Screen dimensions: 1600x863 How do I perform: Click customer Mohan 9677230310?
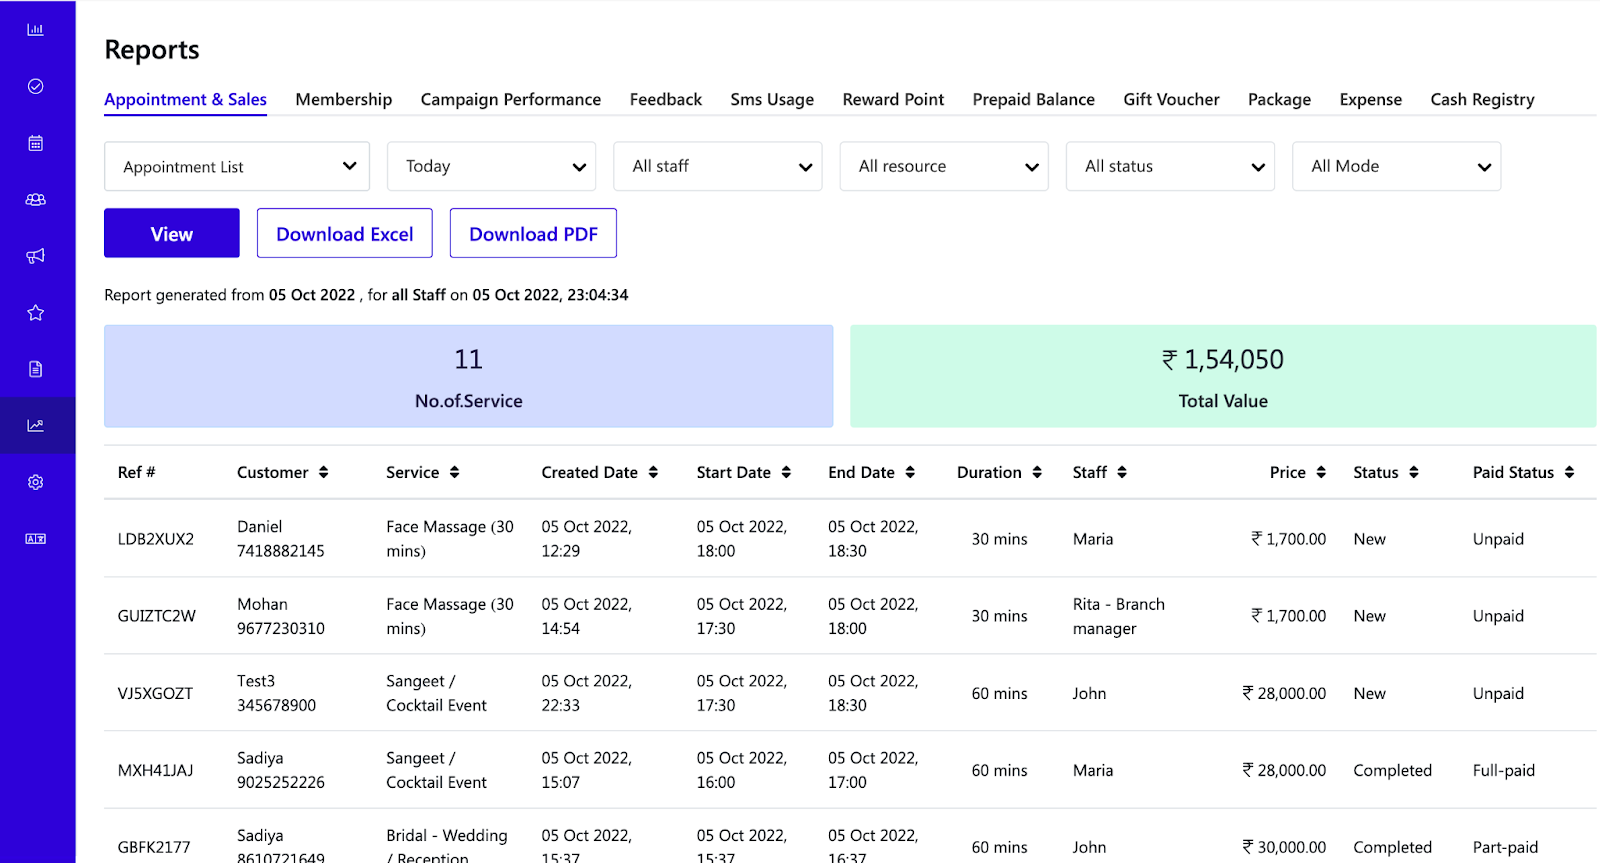click(281, 616)
